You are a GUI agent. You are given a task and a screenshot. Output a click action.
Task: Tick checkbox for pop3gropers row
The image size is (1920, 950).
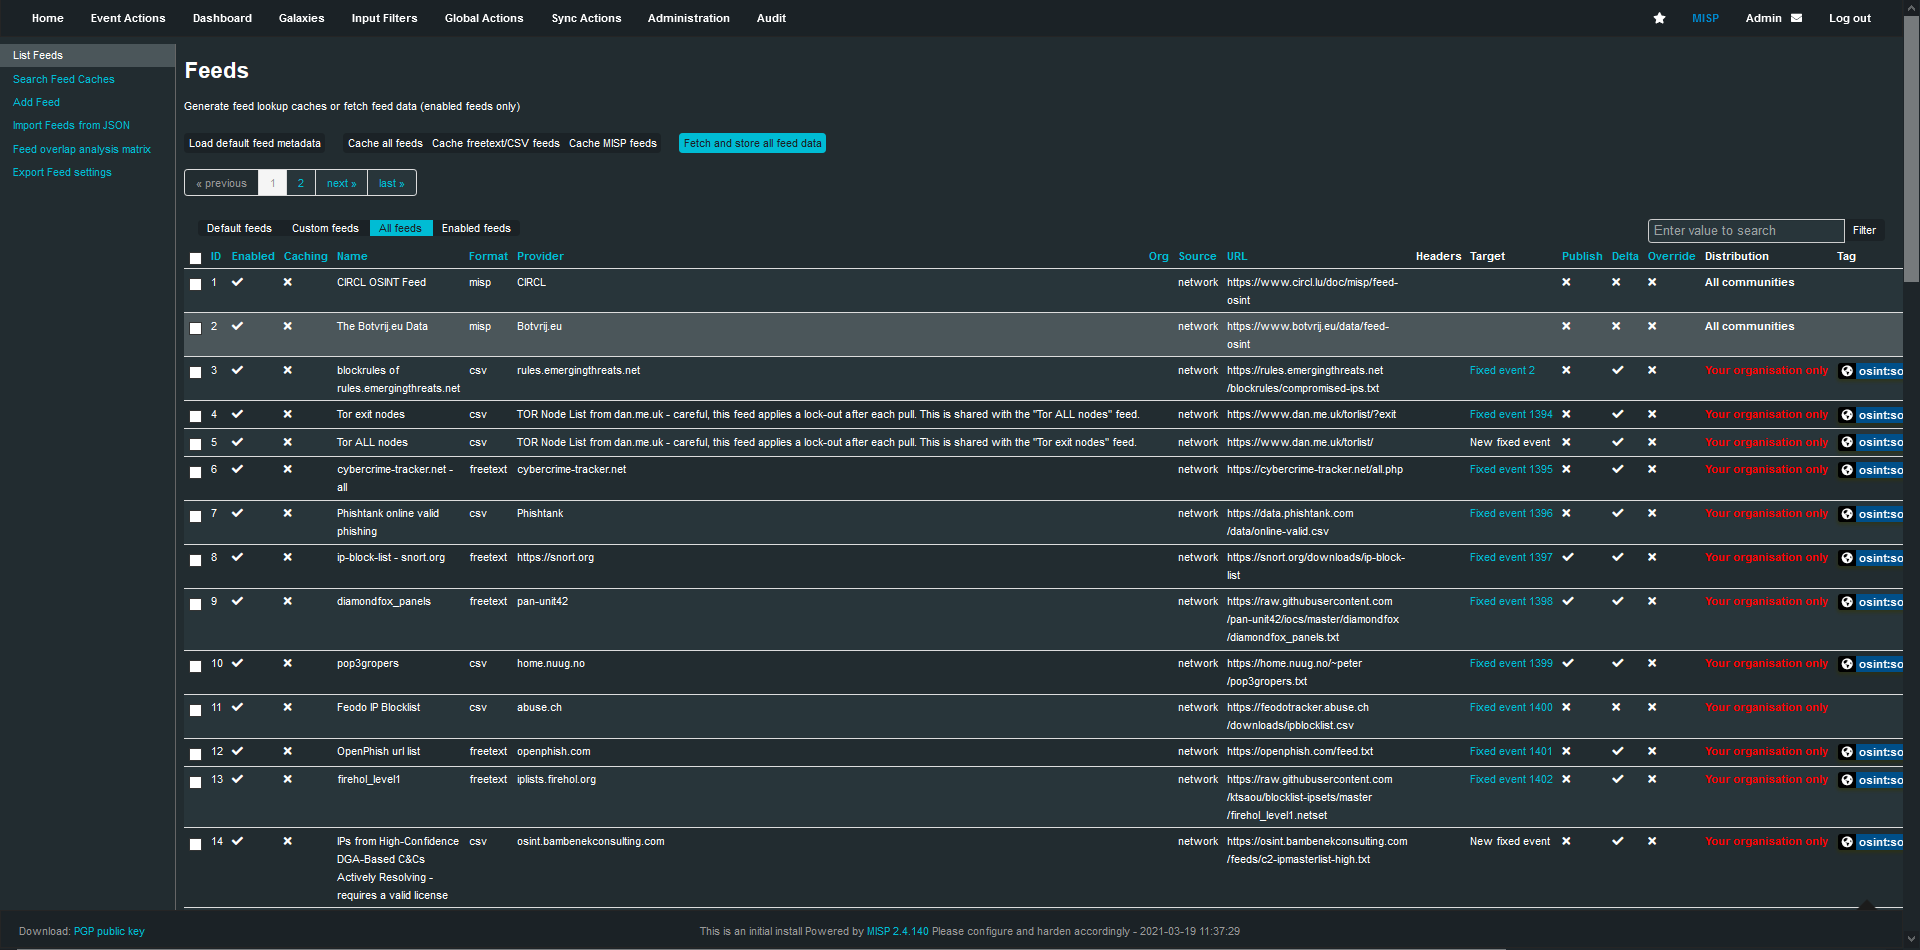point(195,665)
